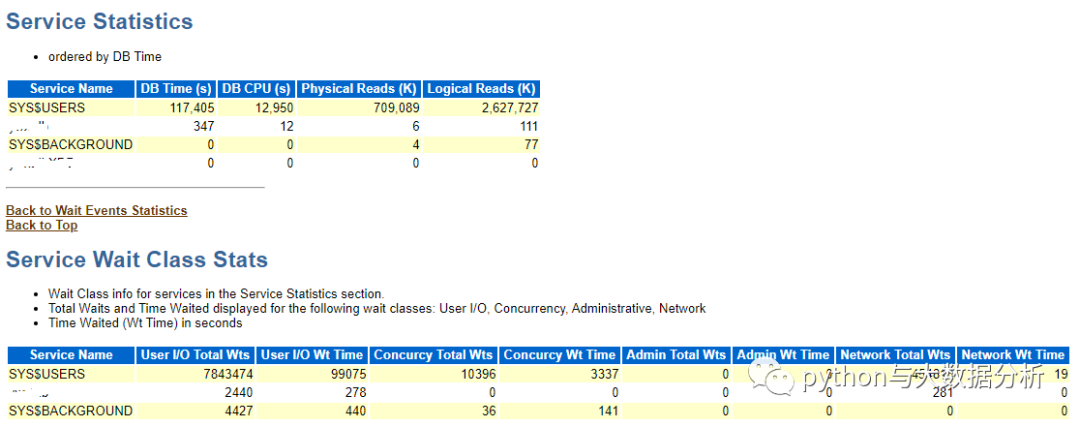Image resolution: width=1080 pixels, height=427 pixels.
Task: Select SYS$USERS in the Wait Class table
Action: click(x=47, y=374)
